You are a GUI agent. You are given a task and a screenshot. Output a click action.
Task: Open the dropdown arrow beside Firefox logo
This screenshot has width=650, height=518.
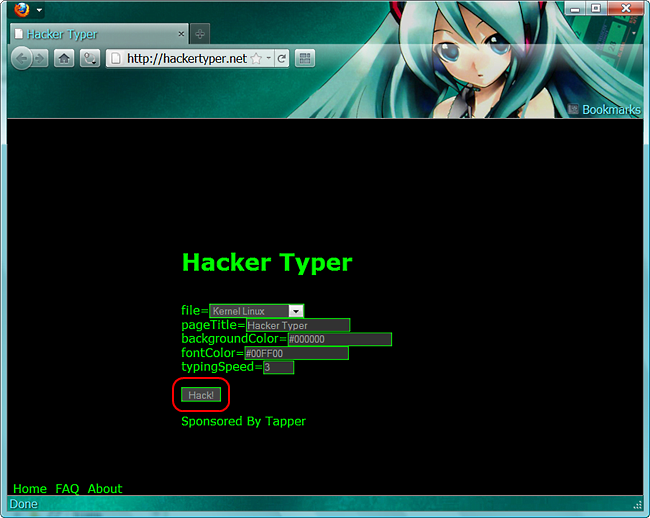[x=39, y=10]
